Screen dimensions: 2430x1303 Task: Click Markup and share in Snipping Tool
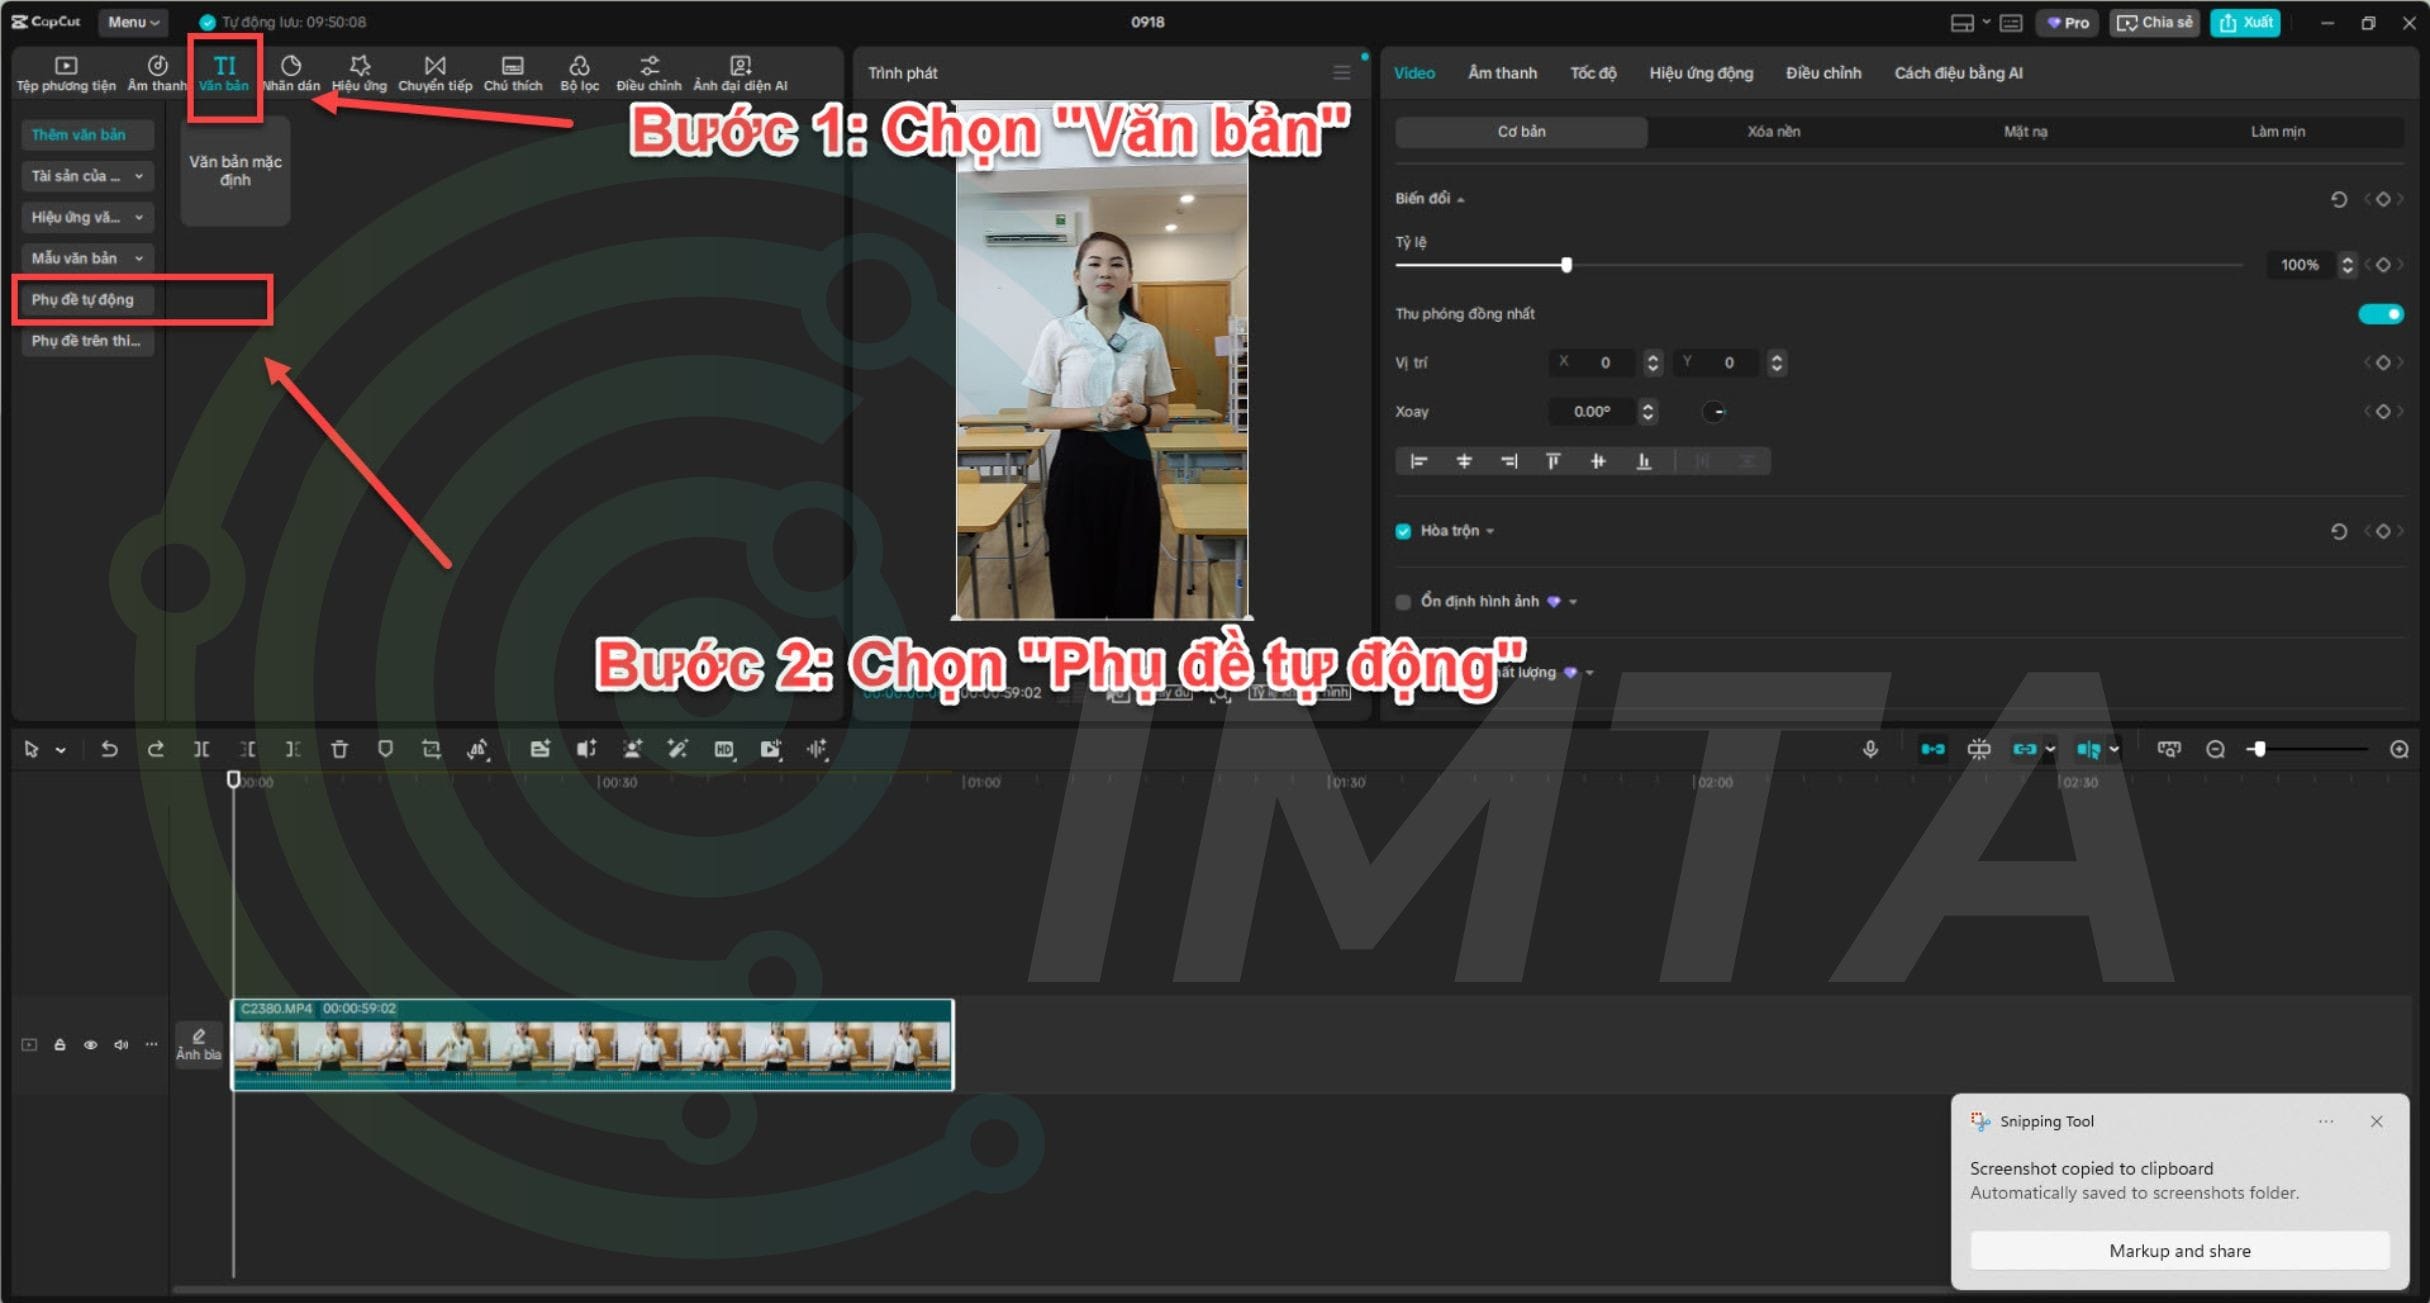click(2179, 1251)
